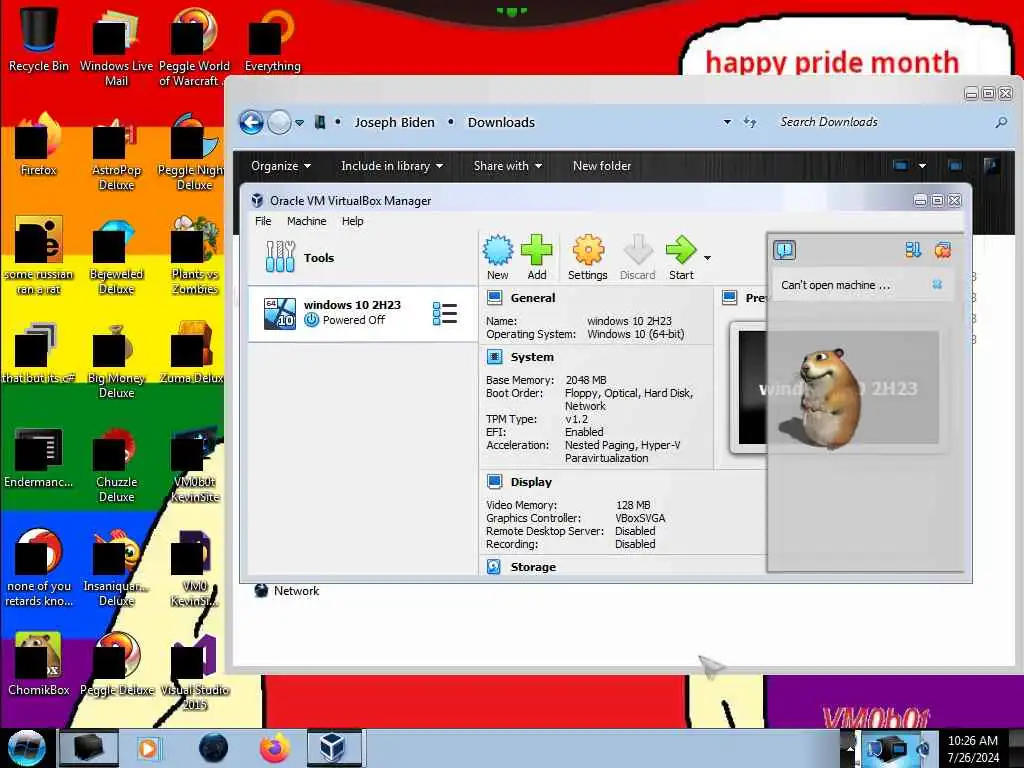Select the ChomikBox desktop icon
Viewport: 1024px width, 768px height.
click(39, 664)
